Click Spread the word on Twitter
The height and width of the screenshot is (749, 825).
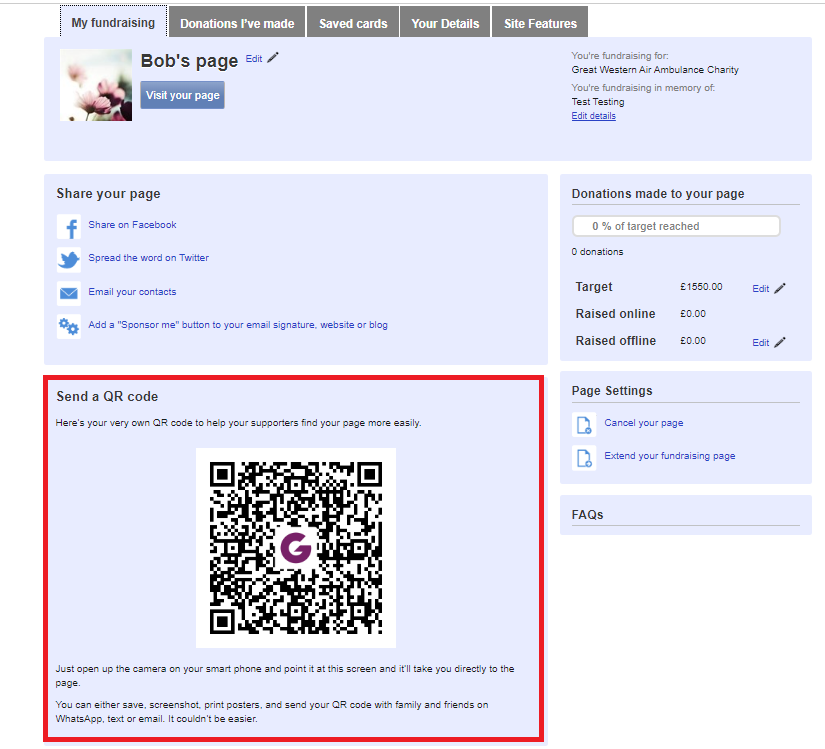coord(148,258)
